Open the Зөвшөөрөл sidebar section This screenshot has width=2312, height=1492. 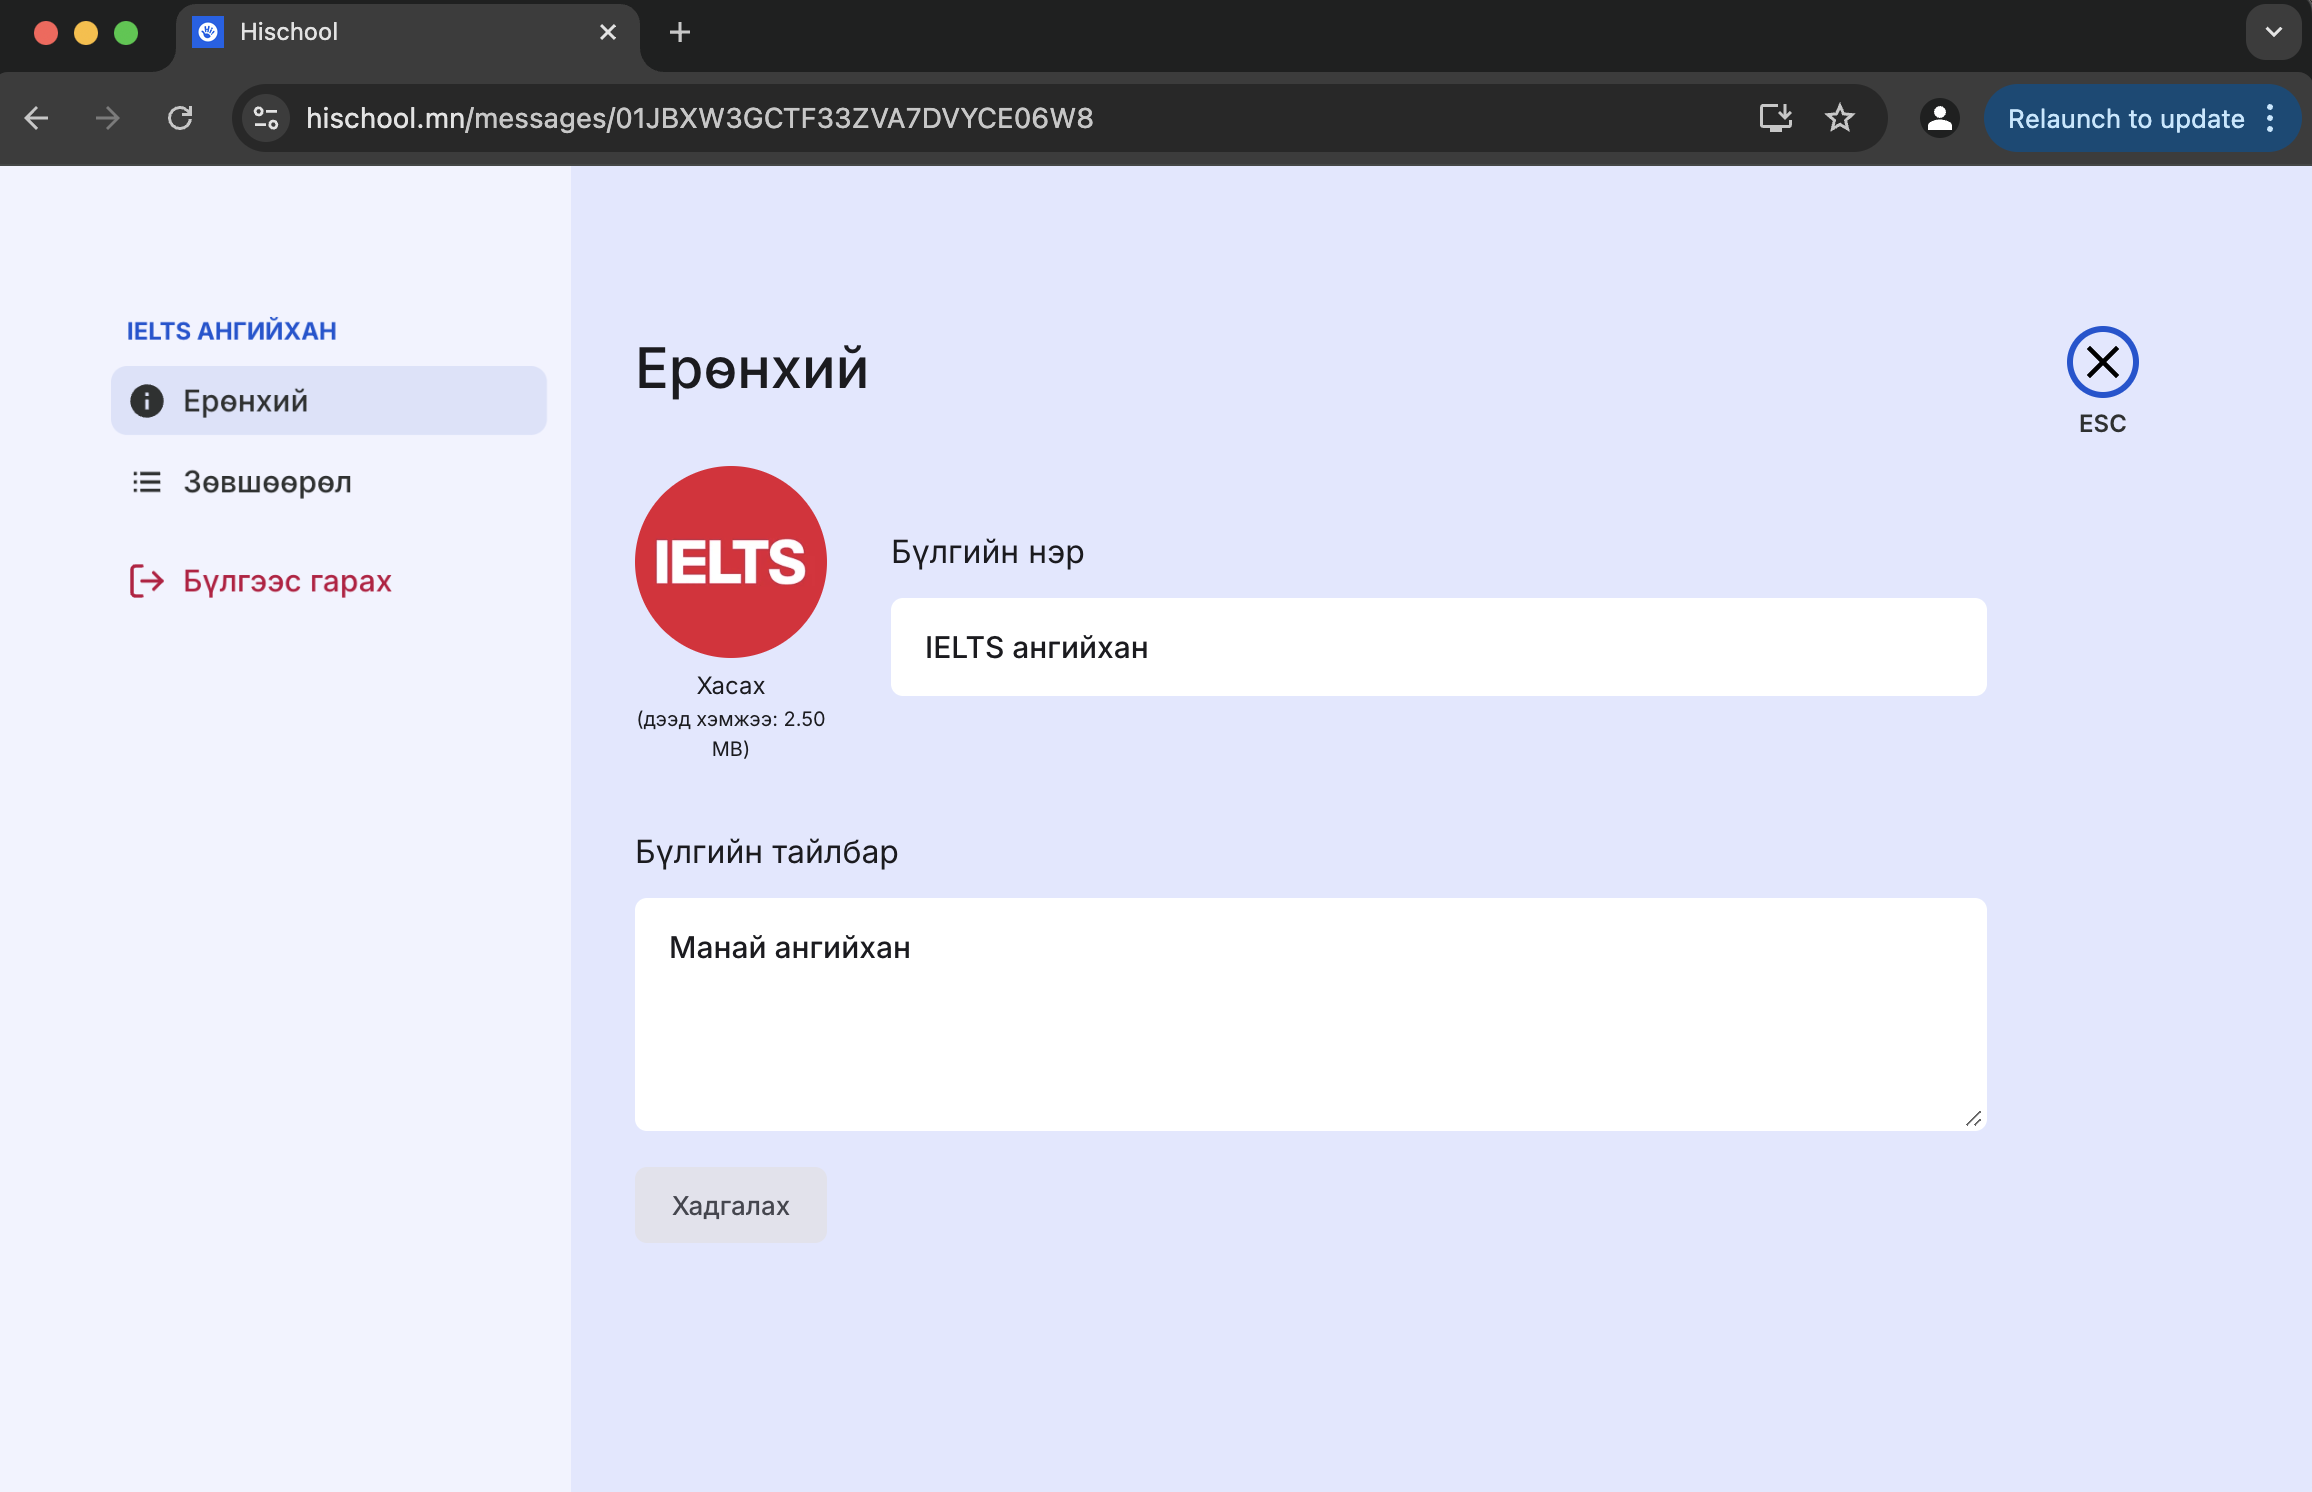tap(267, 482)
